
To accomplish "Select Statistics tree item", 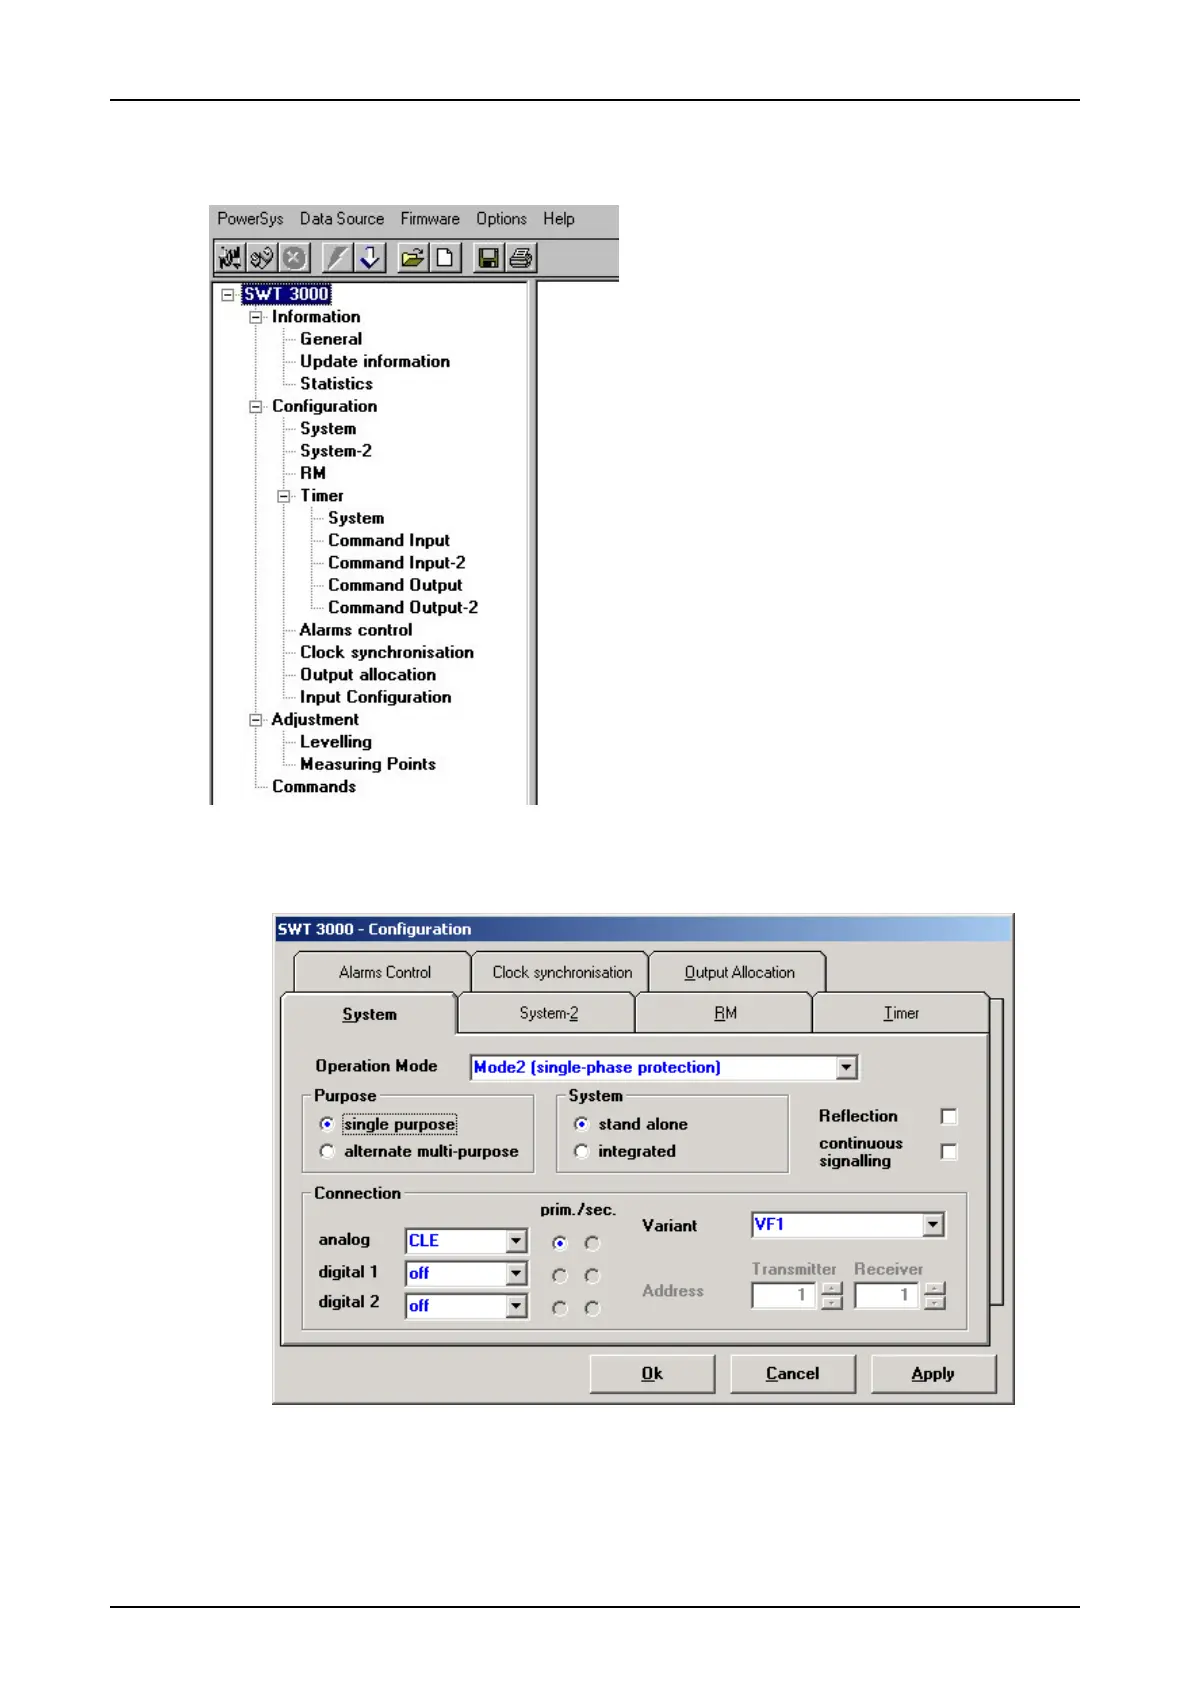I will [336, 384].
